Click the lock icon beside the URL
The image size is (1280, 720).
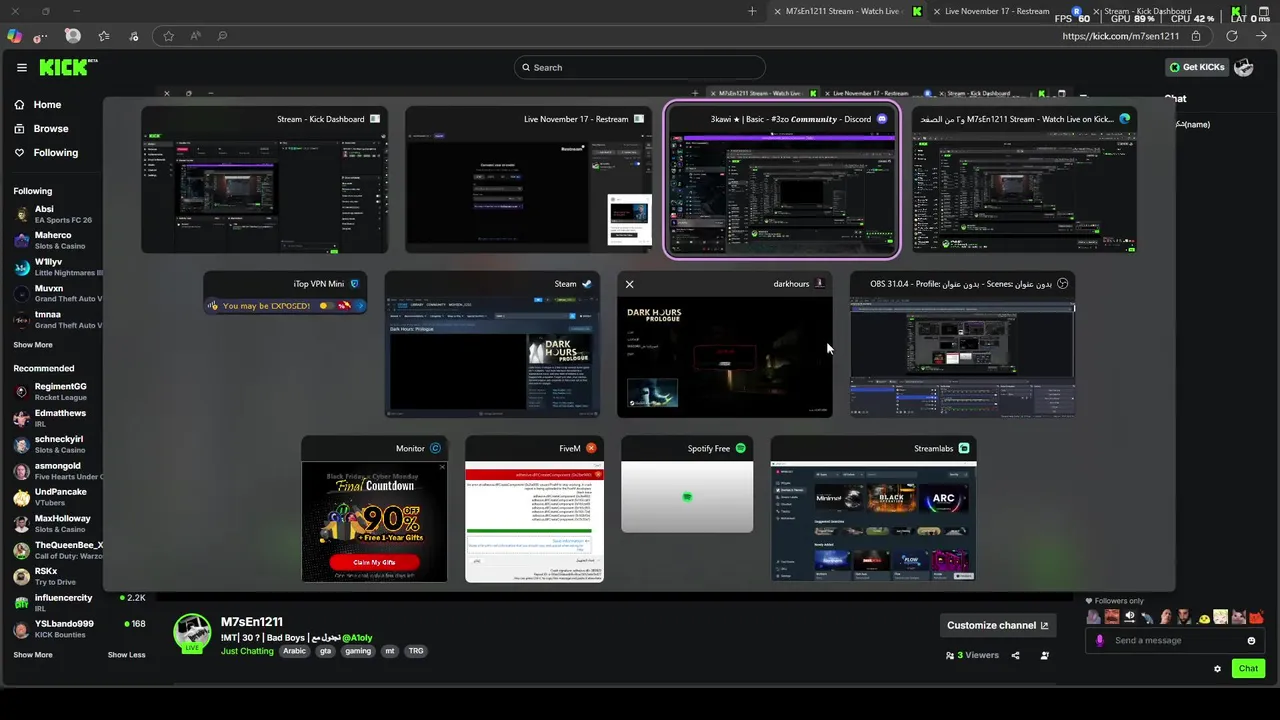coord(1196,36)
